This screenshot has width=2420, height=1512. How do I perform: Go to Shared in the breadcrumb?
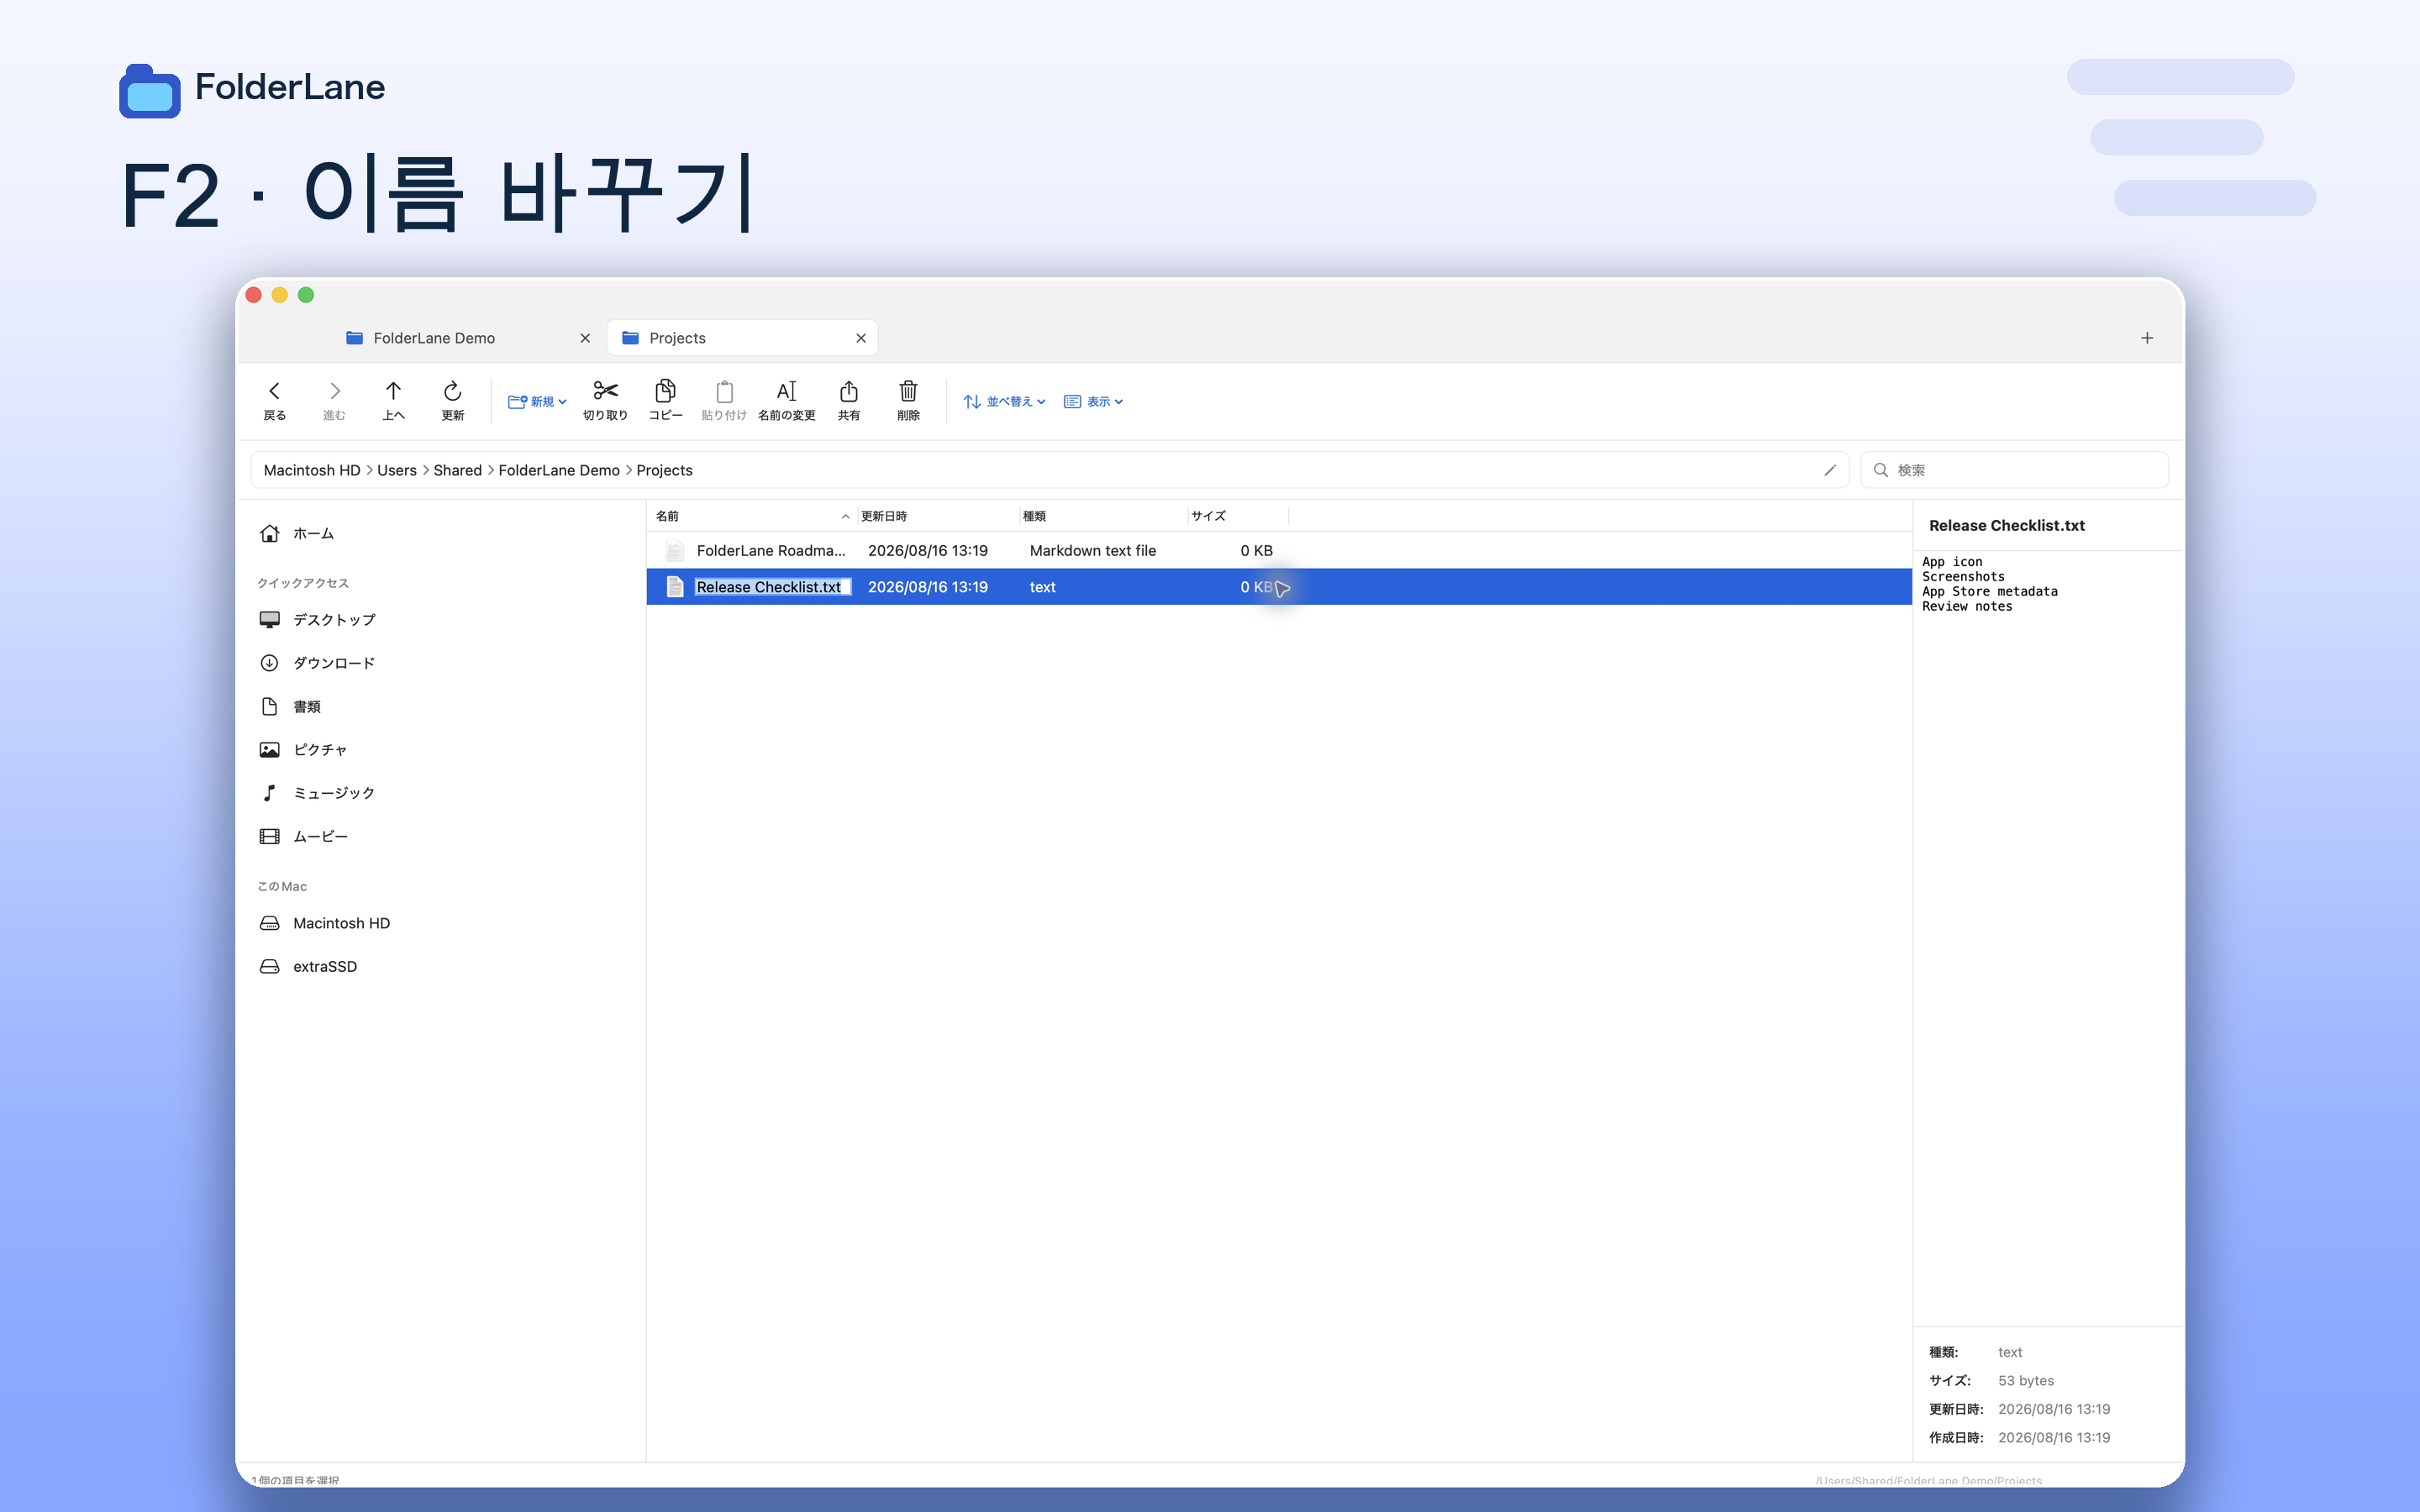pos(457,470)
